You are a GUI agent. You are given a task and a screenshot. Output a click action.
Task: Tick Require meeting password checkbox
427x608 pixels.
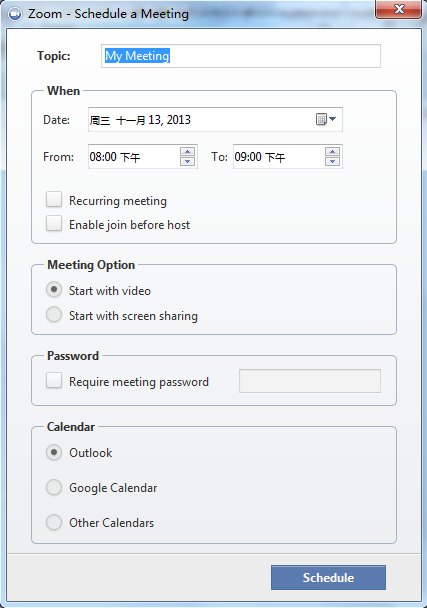pos(54,380)
